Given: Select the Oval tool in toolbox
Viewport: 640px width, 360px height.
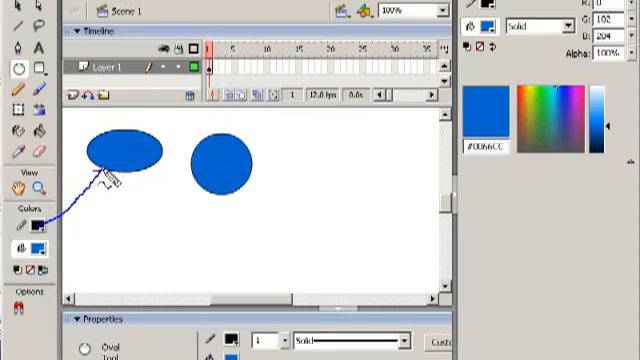Looking at the screenshot, I should tap(19, 69).
